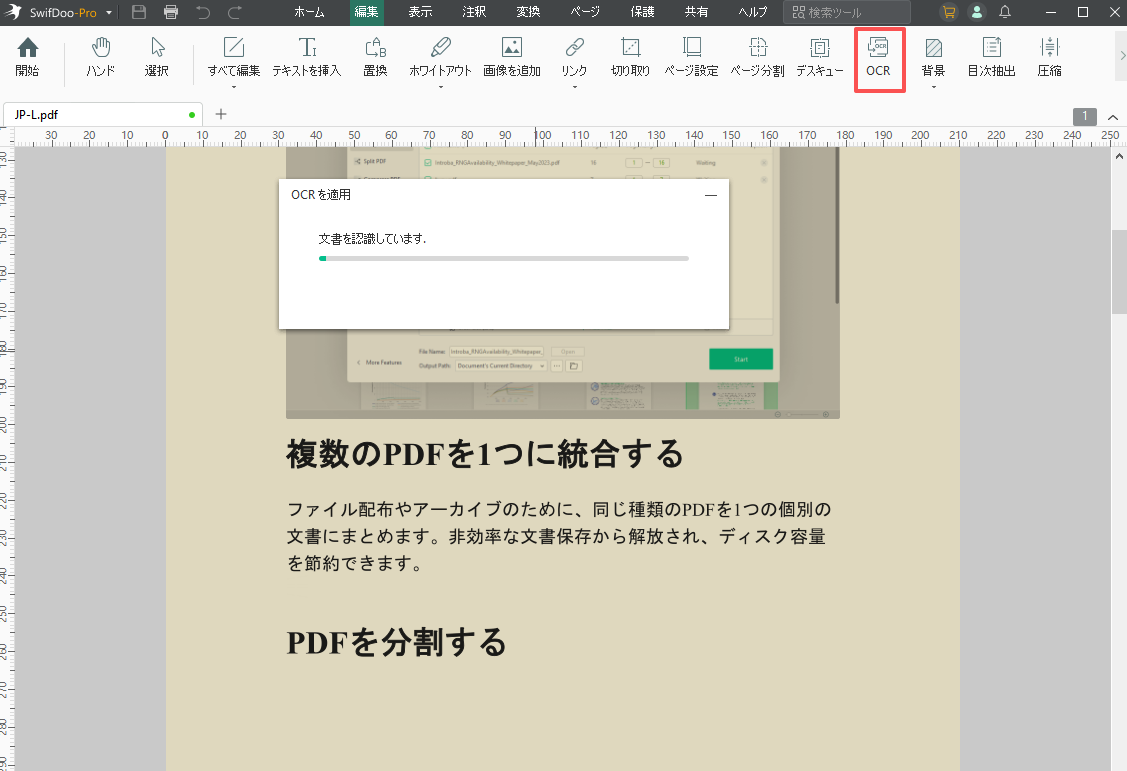The width and height of the screenshot is (1127, 771).
Task: Open the 置換 replace tool
Action: pyautogui.click(x=375, y=55)
